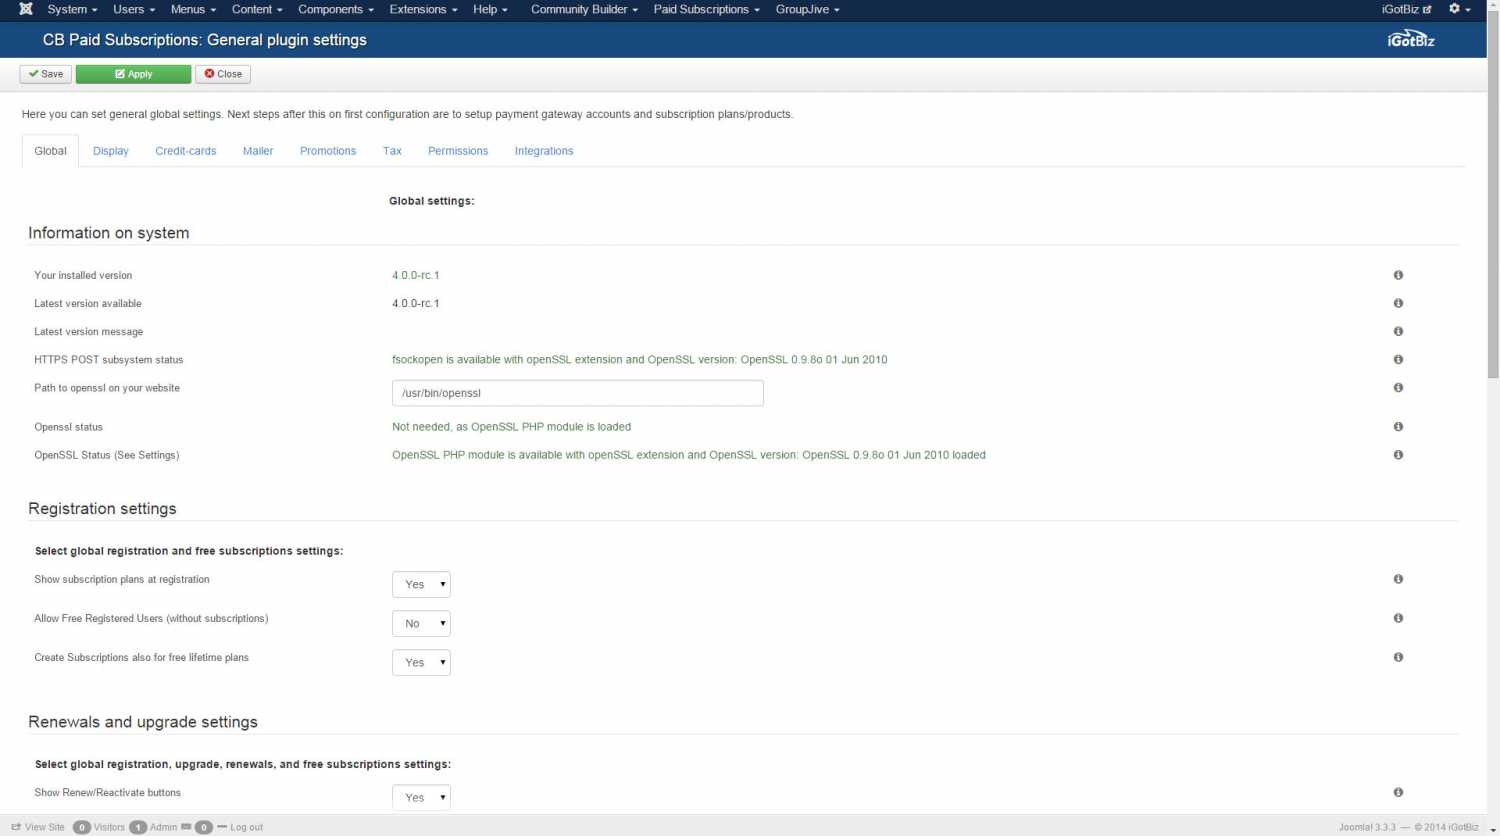
Task: Switch to the Promotions tab
Action: coord(328,151)
